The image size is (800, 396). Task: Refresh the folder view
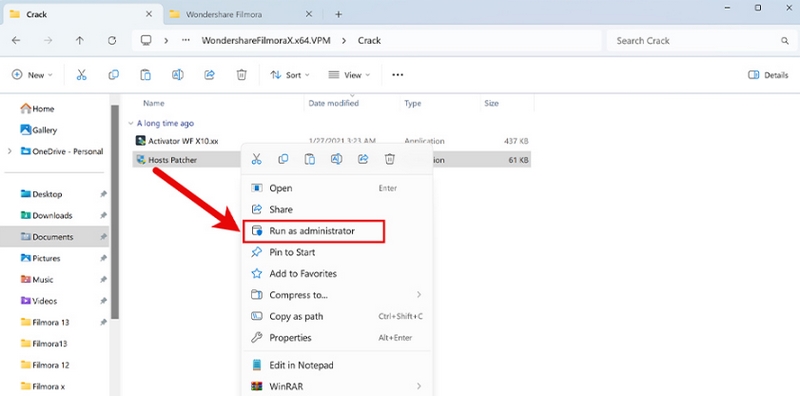[112, 41]
